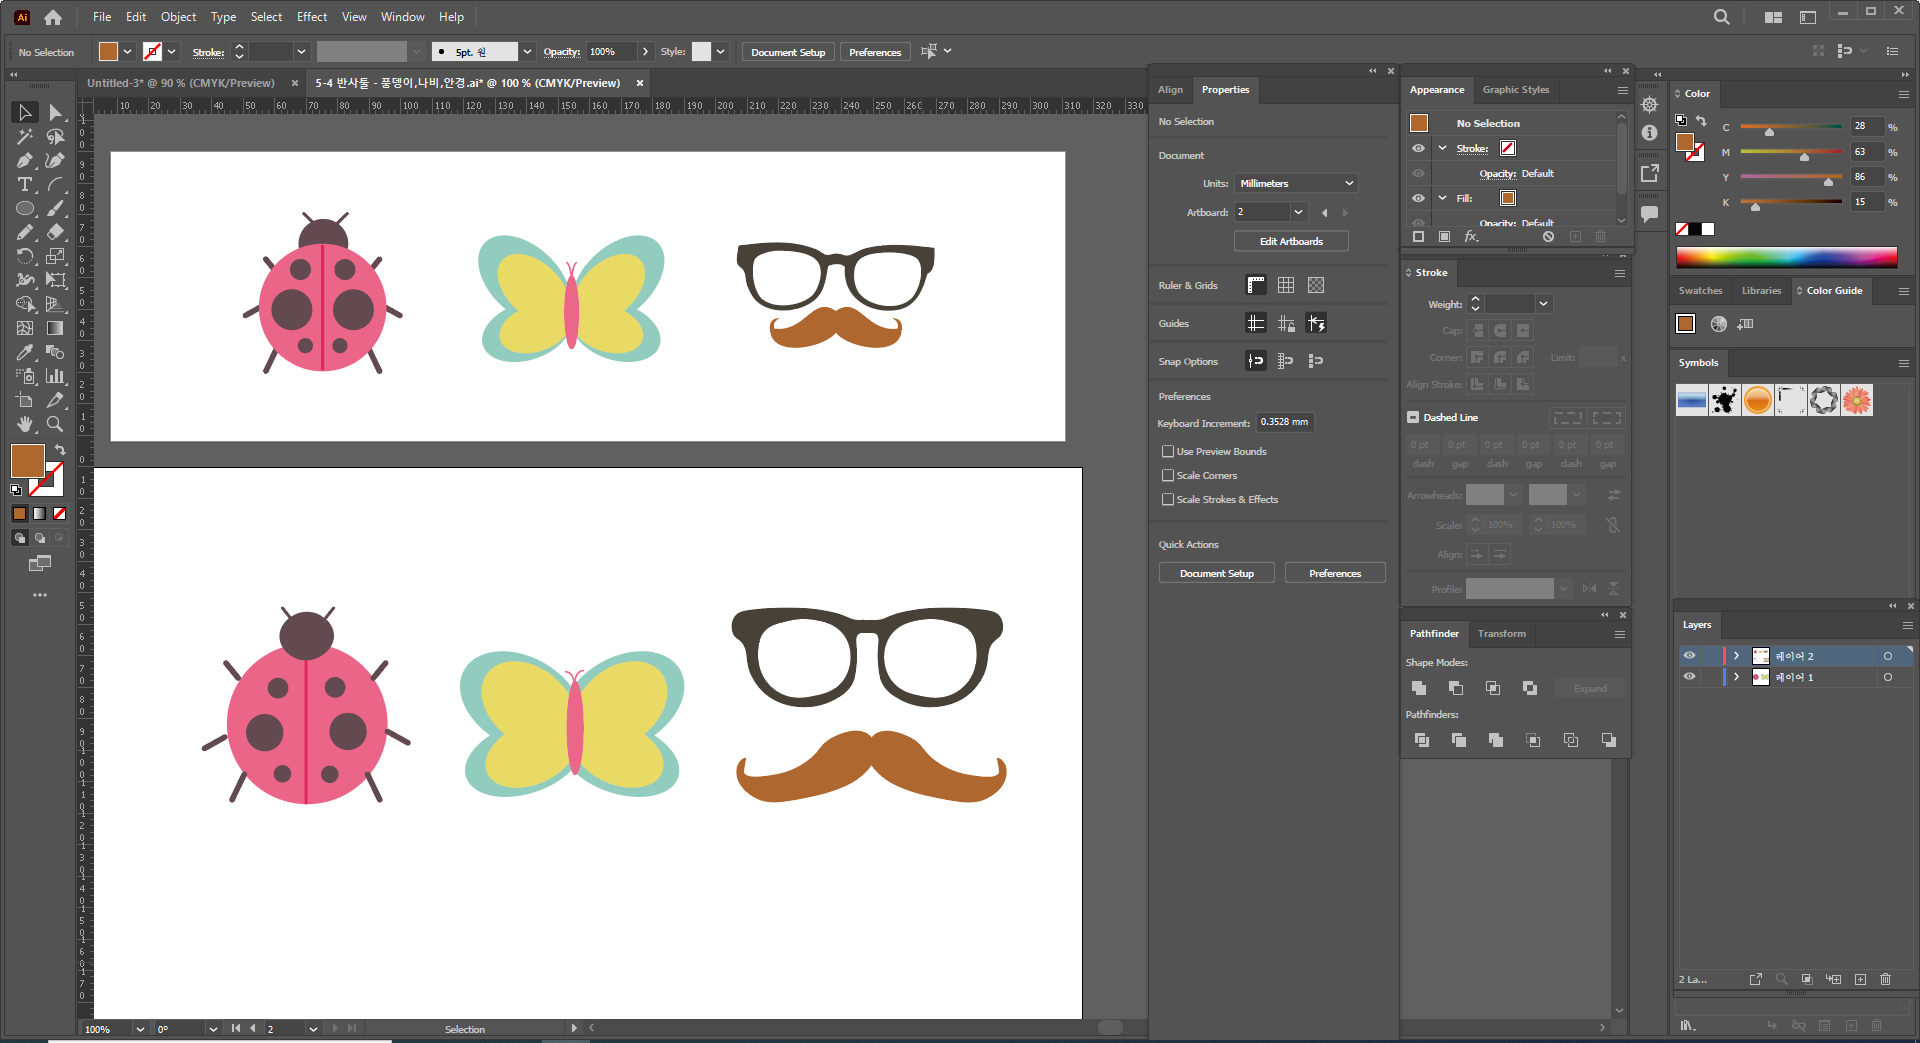
Task: Select the ink splat symbol
Action: click(x=1724, y=400)
